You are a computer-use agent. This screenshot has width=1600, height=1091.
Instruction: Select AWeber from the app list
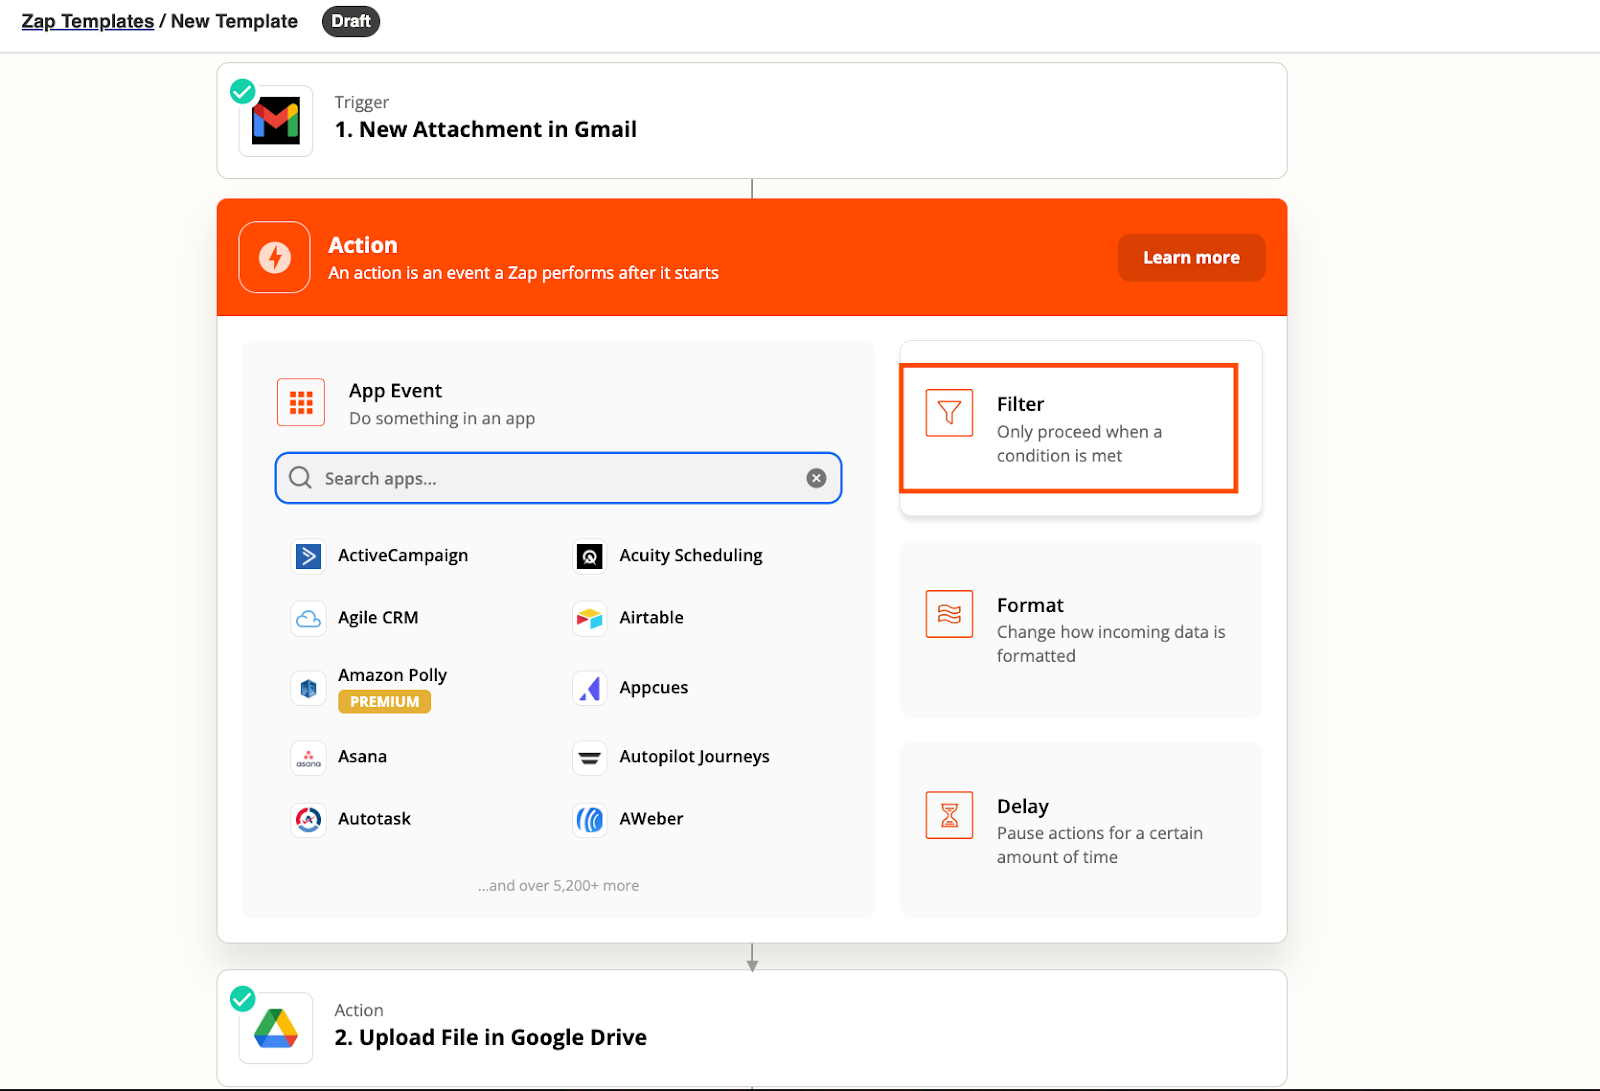650,819
